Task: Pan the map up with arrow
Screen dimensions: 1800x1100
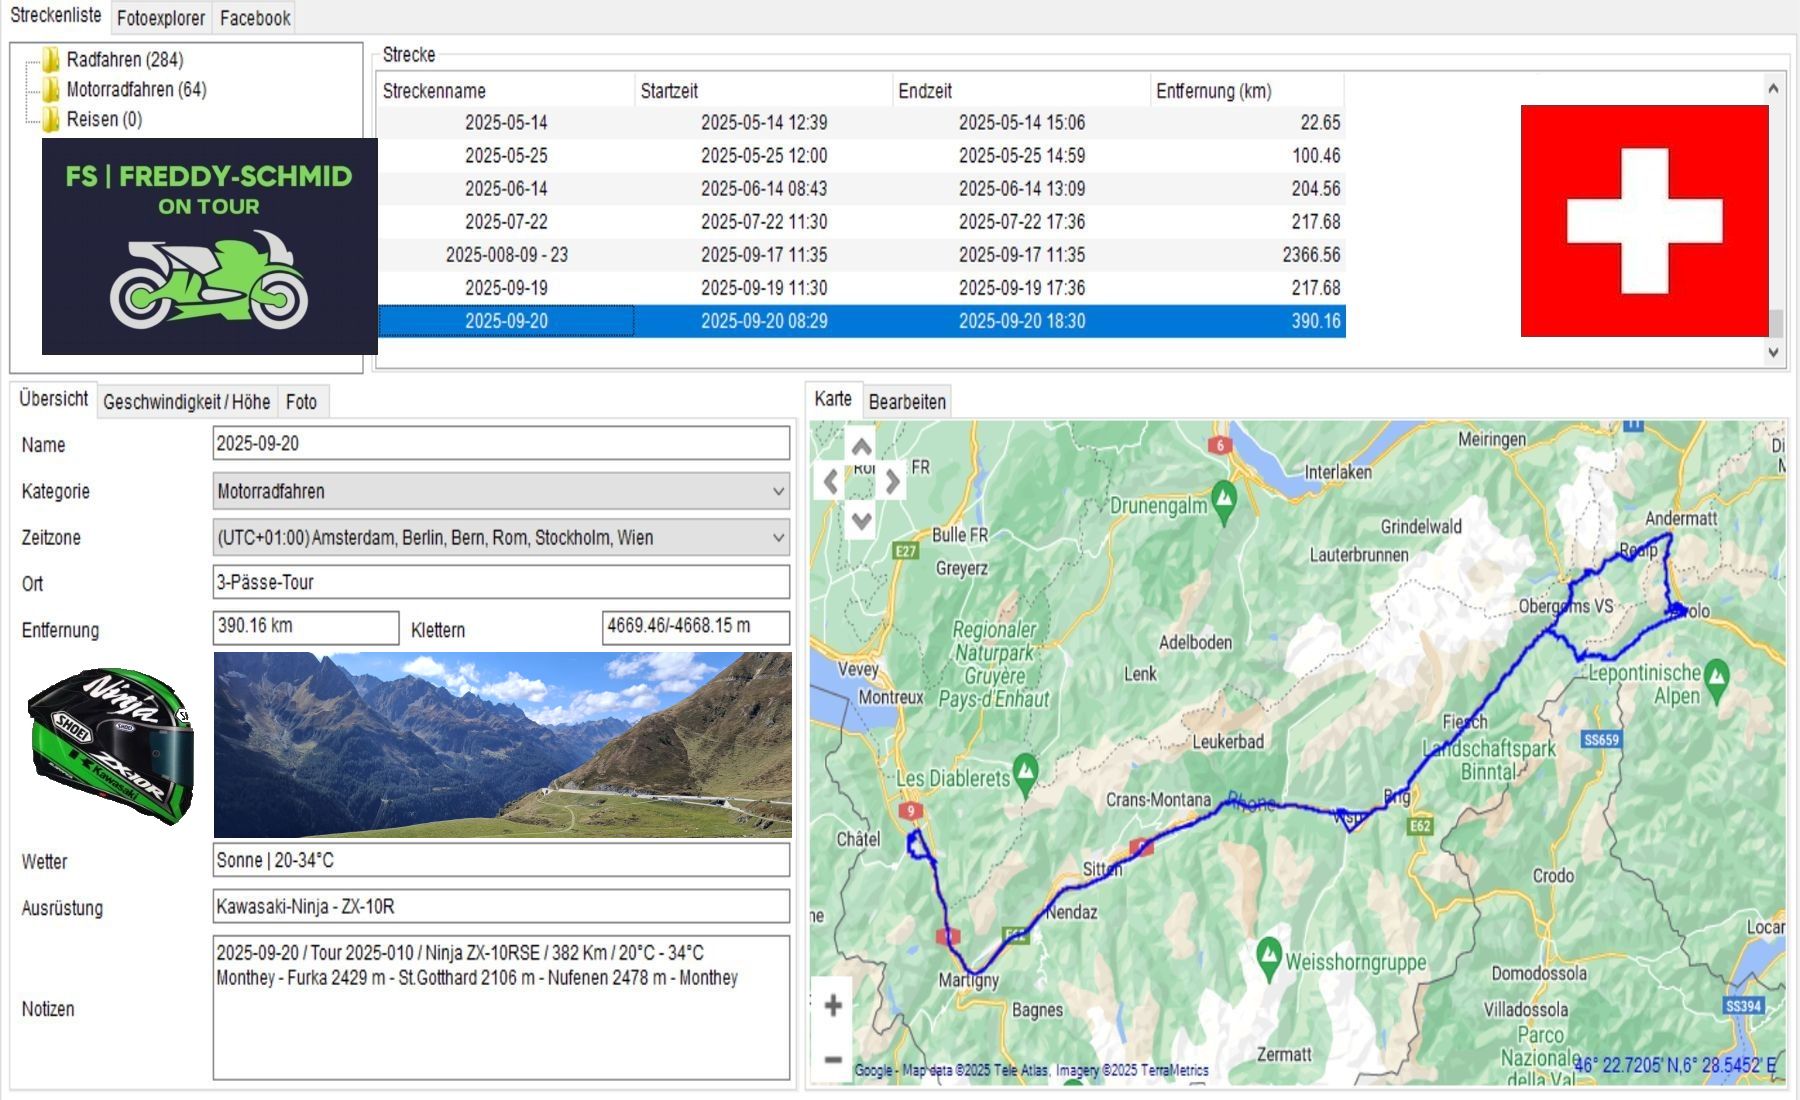Action: point(861,446)
